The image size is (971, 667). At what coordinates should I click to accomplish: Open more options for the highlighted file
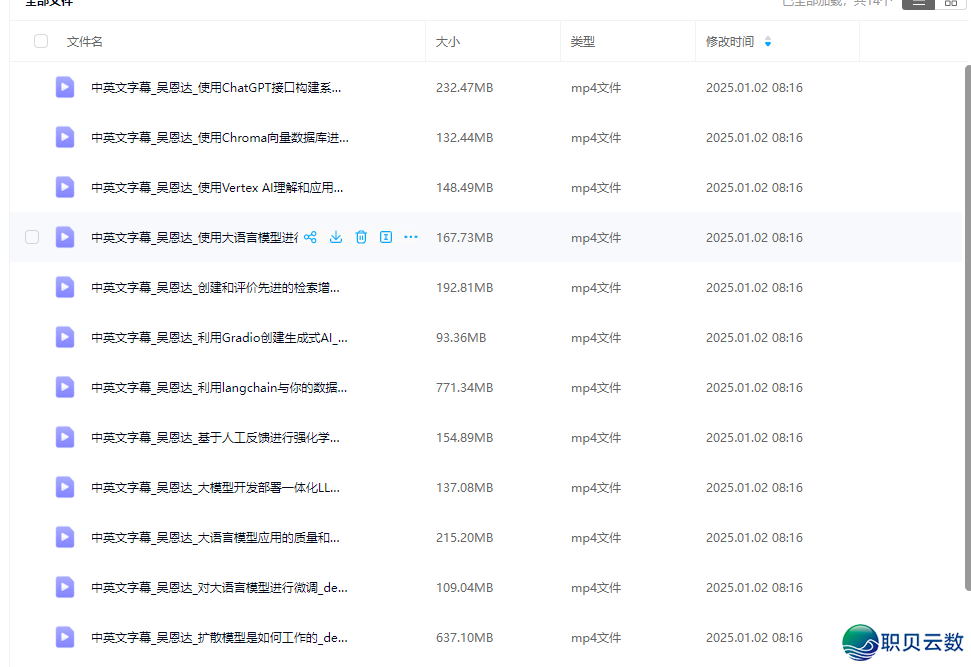coord(411,237)
